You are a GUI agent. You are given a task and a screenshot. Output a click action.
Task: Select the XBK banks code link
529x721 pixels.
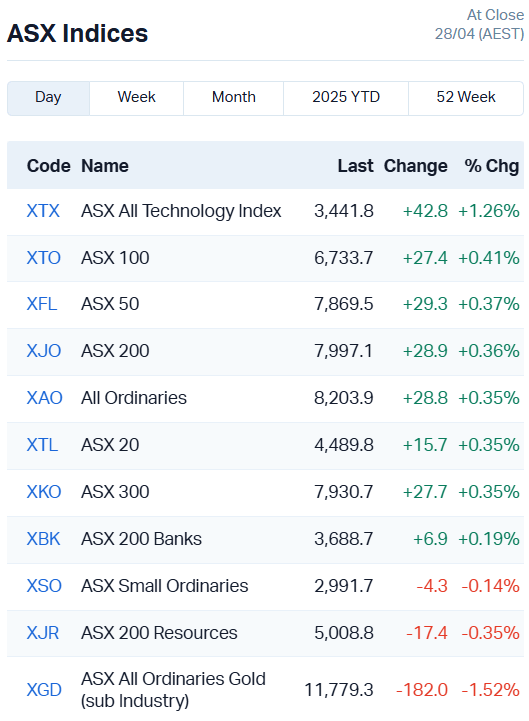point(43,539)
